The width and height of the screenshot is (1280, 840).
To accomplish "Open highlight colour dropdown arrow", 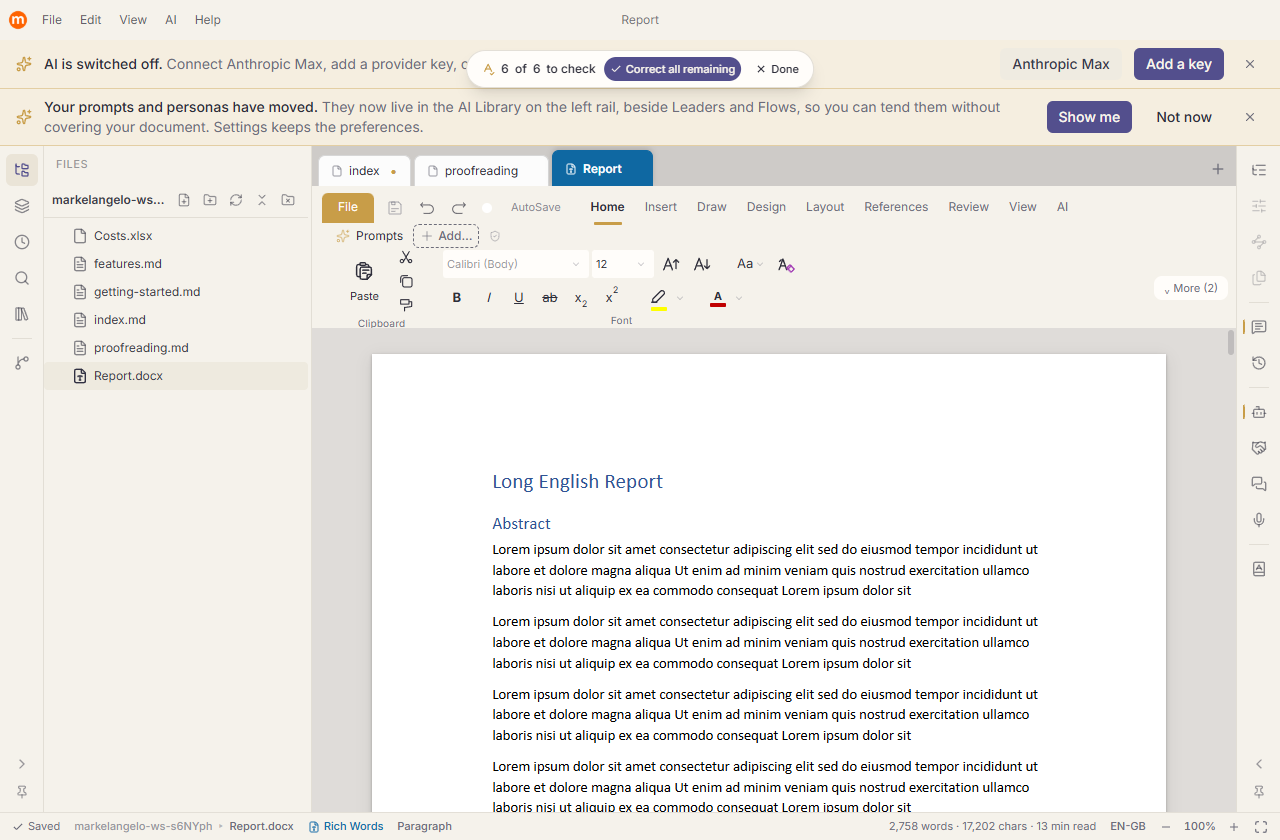I will click(x=680, y=298).
